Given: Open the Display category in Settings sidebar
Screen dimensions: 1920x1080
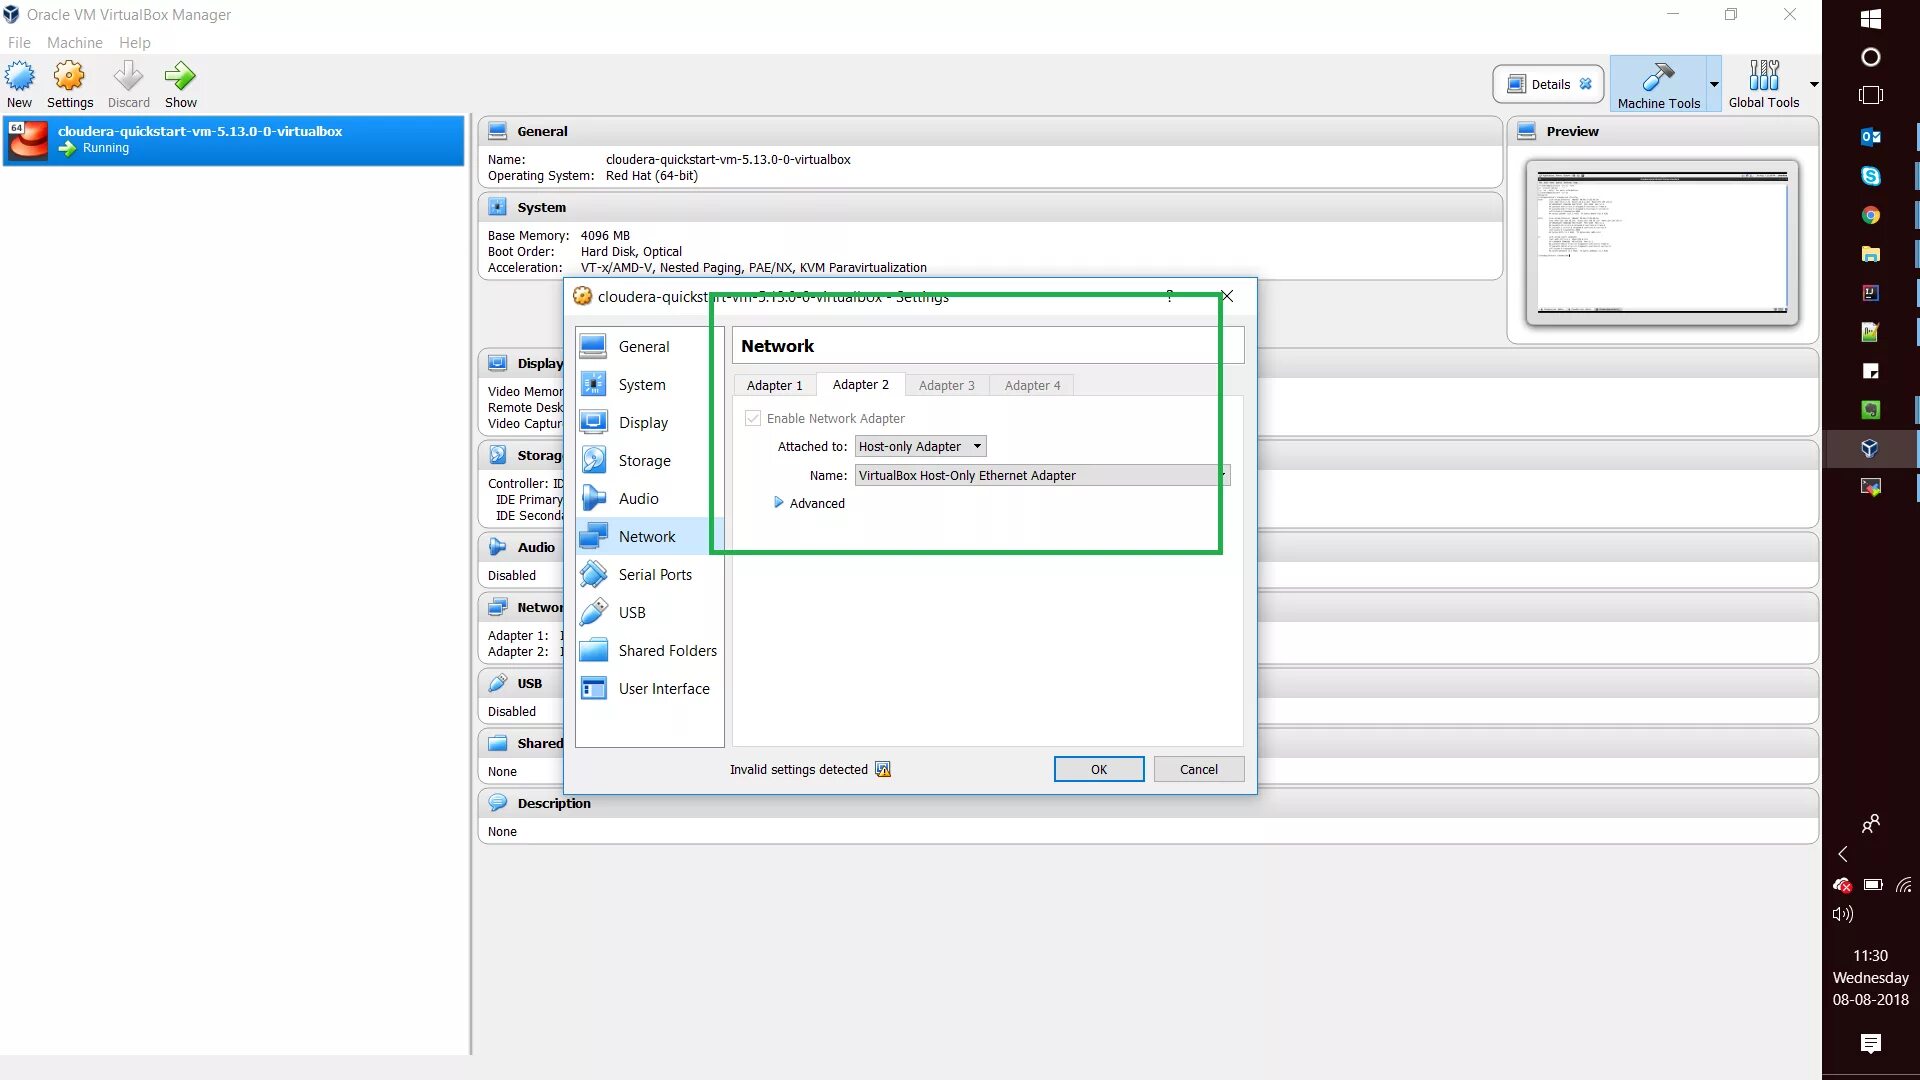Looking at the screenshot, I should pos(648,422).
